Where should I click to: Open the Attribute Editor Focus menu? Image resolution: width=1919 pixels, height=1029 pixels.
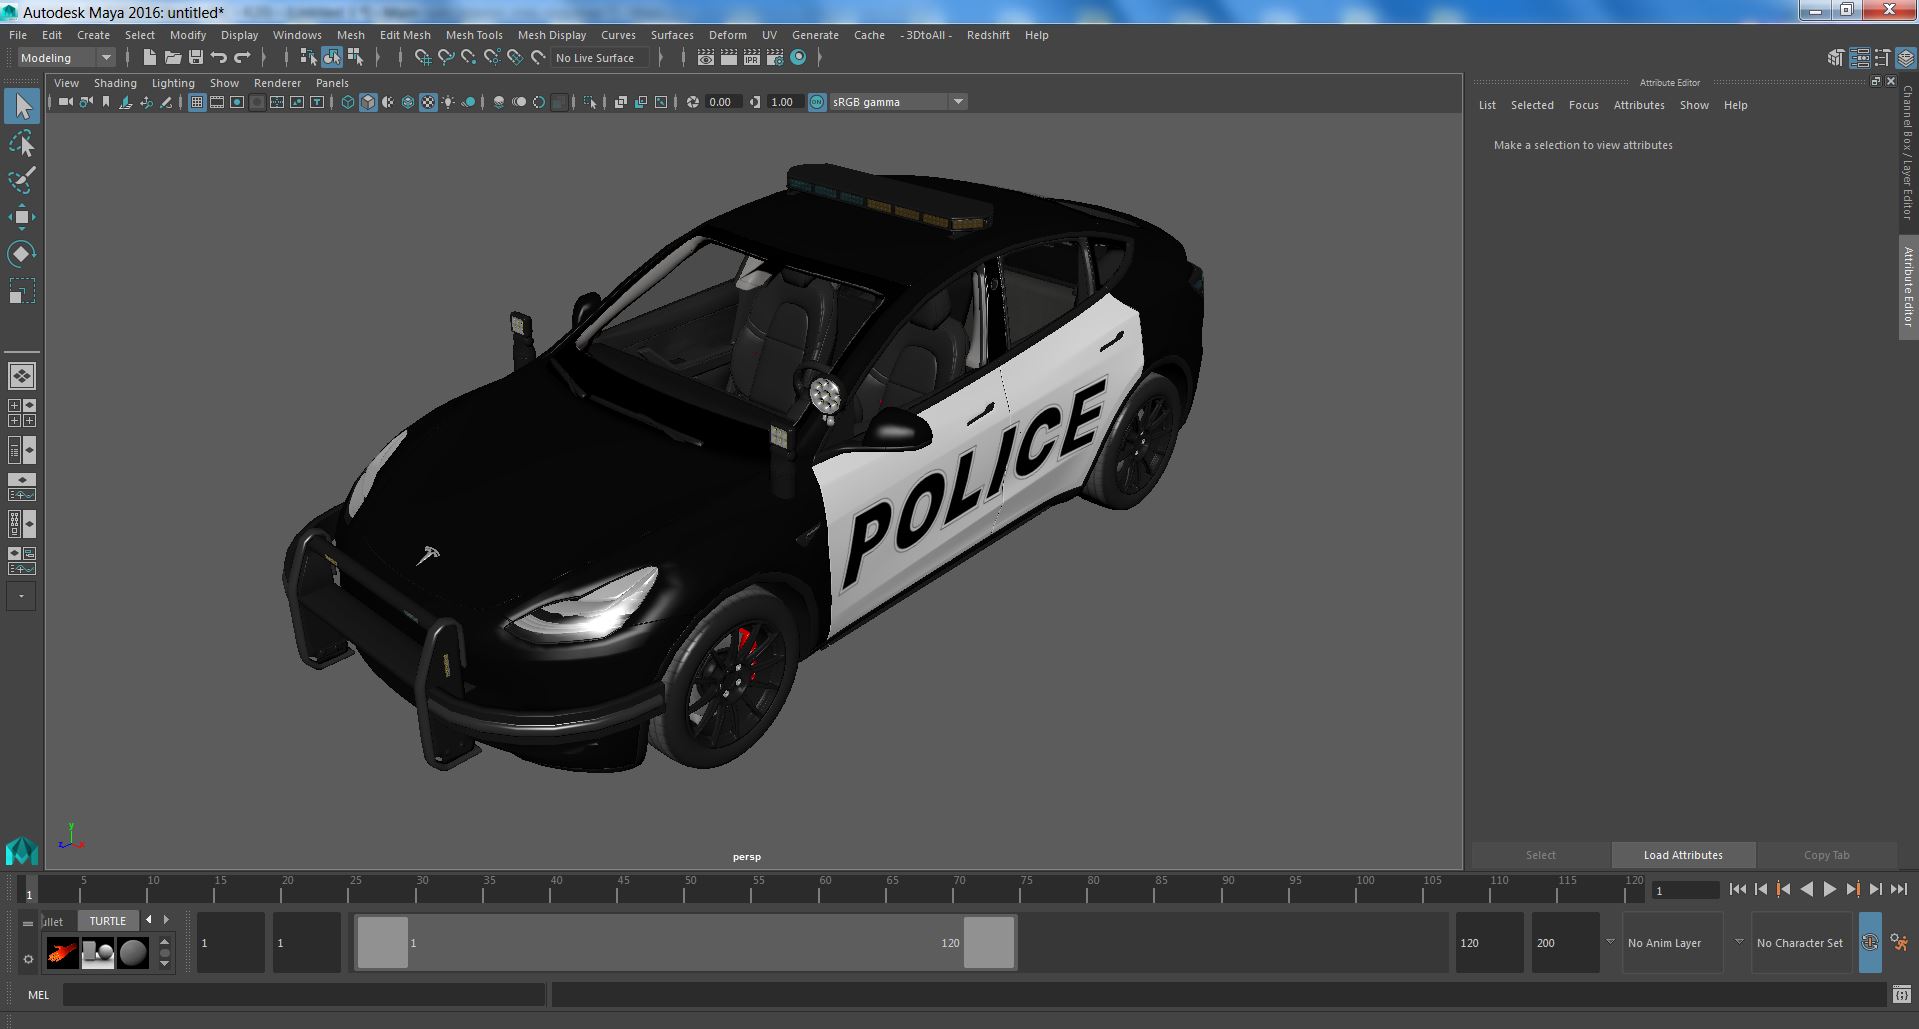click(1583, 105)
